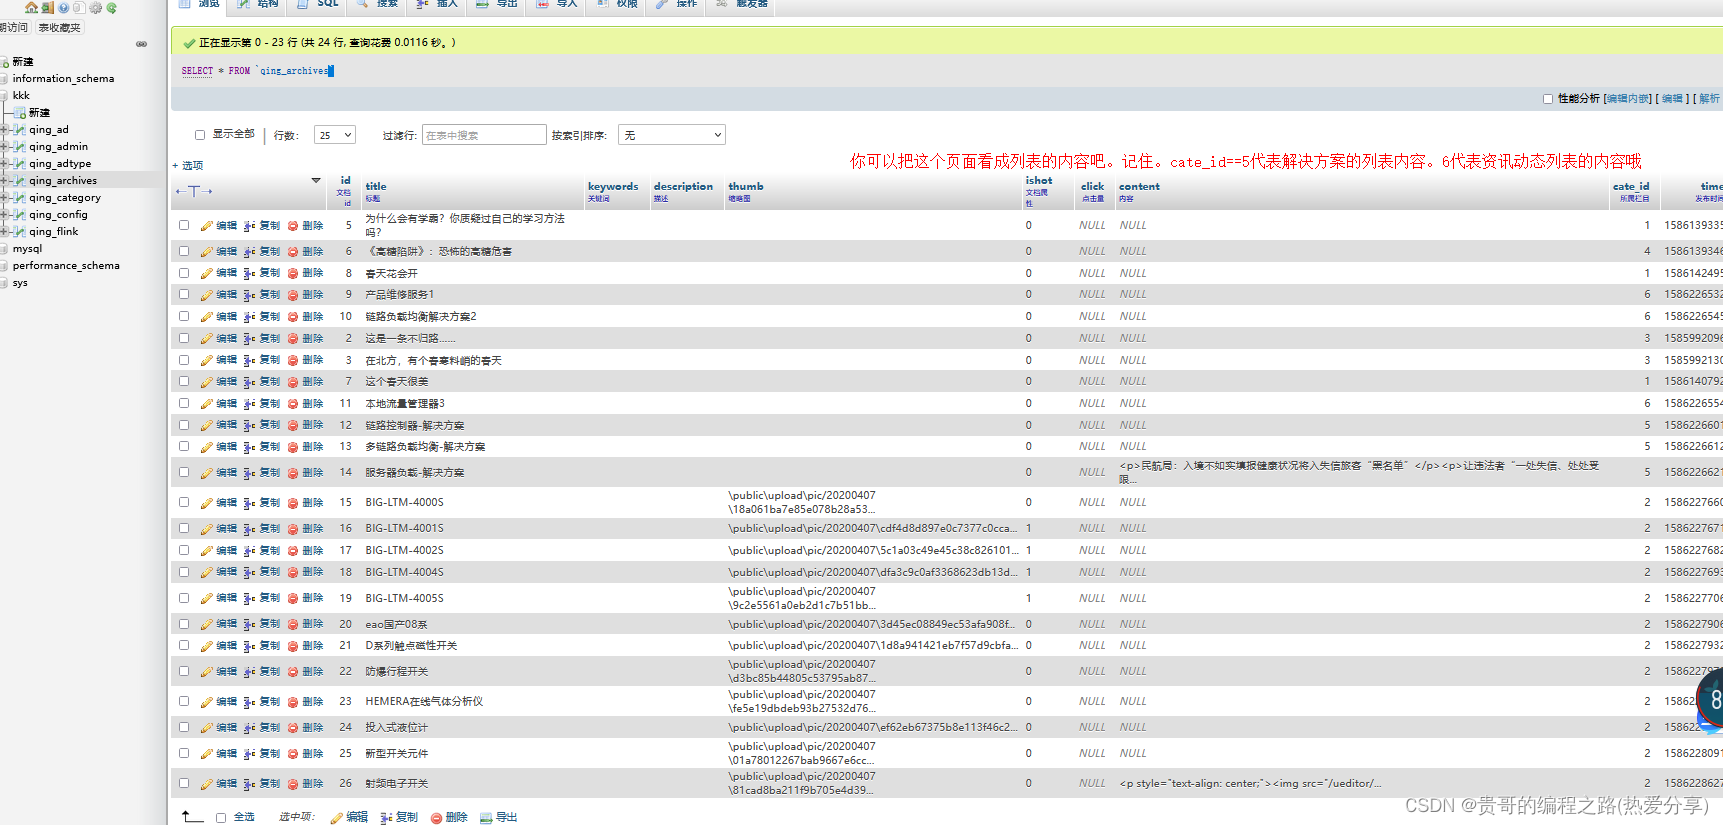Screen dimensions: 1723x825
Task: Click the copy icon for row id 6
Action: click(249, 252)
